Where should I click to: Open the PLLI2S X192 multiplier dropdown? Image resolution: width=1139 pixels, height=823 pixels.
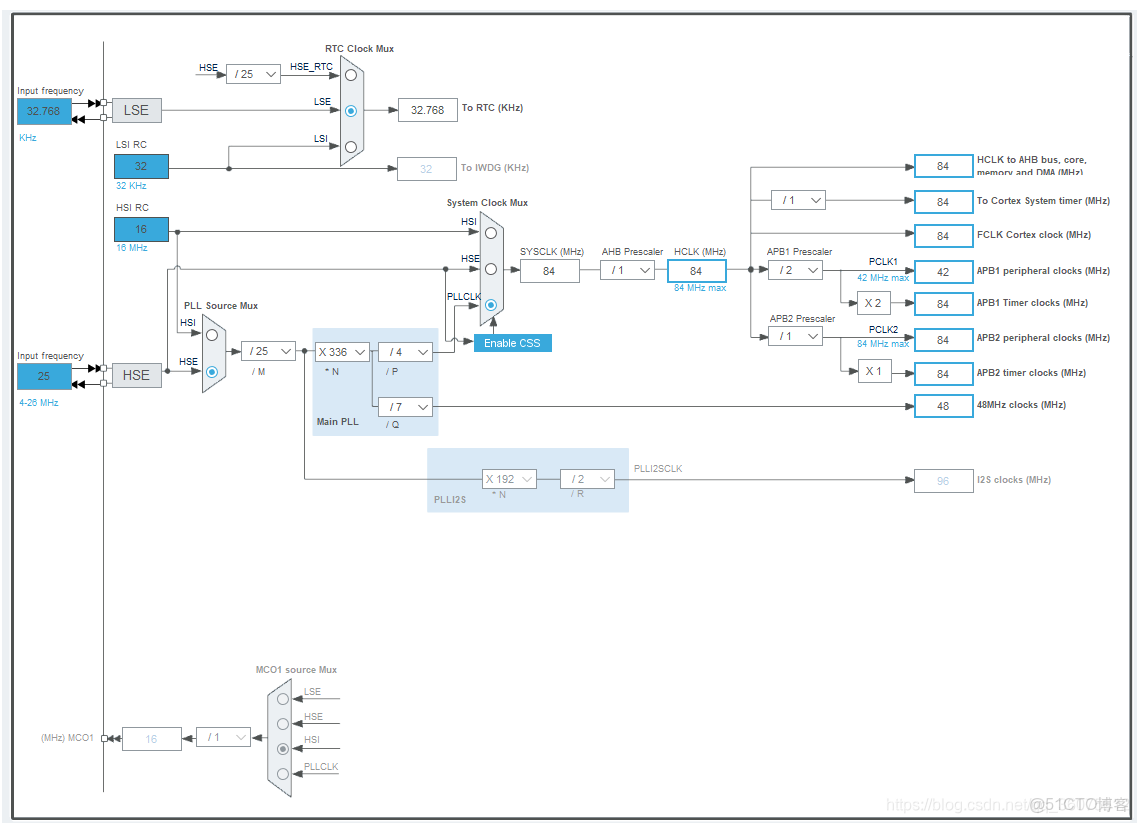[x=509, y=479]
